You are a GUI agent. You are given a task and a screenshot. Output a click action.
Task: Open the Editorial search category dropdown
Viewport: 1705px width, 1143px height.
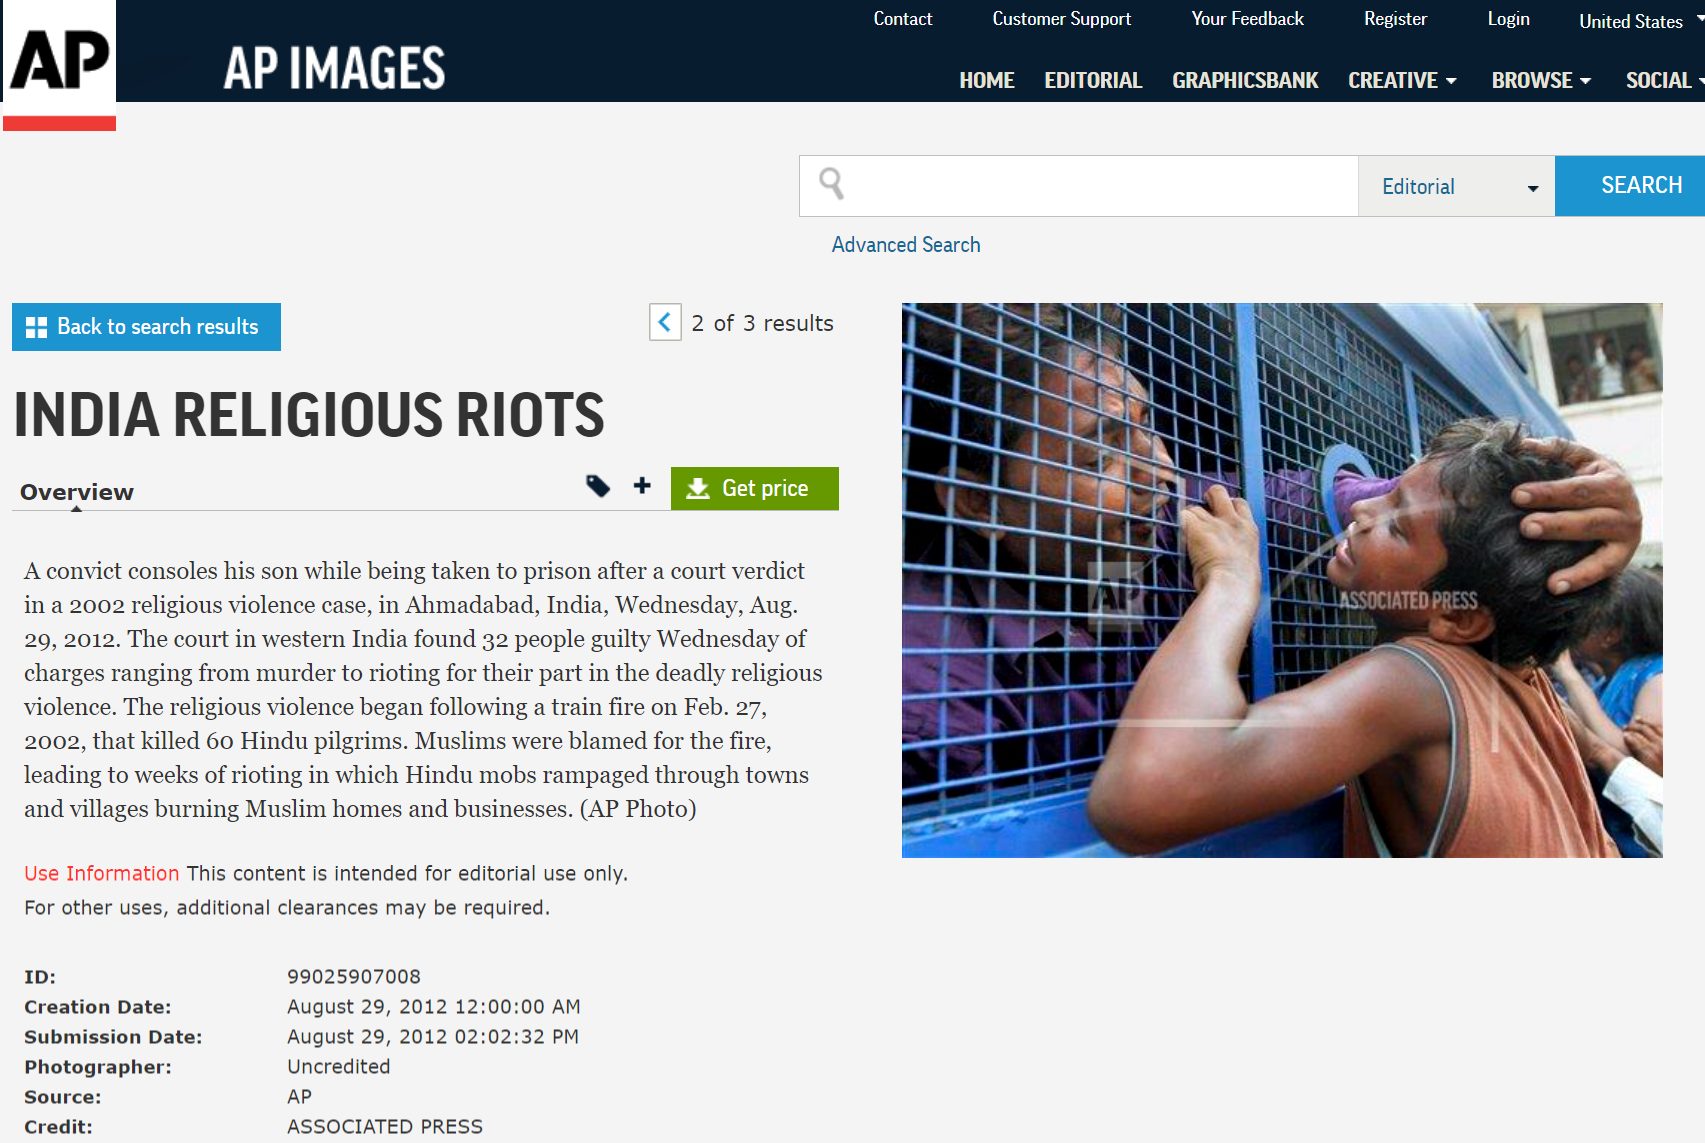tap(1456, 186)
